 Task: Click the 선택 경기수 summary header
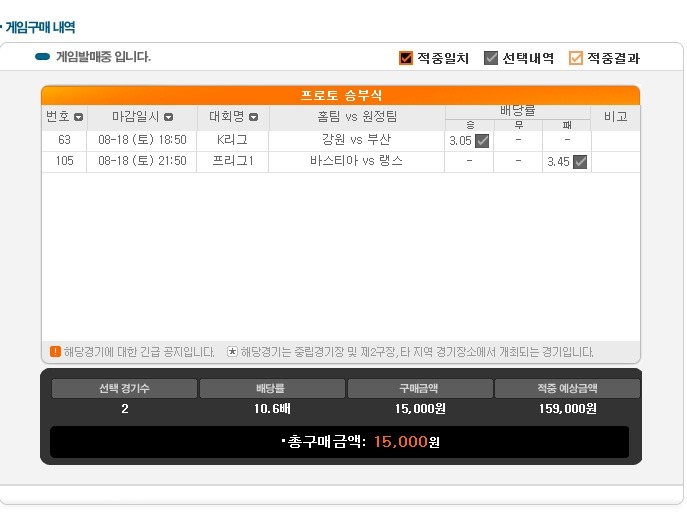click(124, 388)
